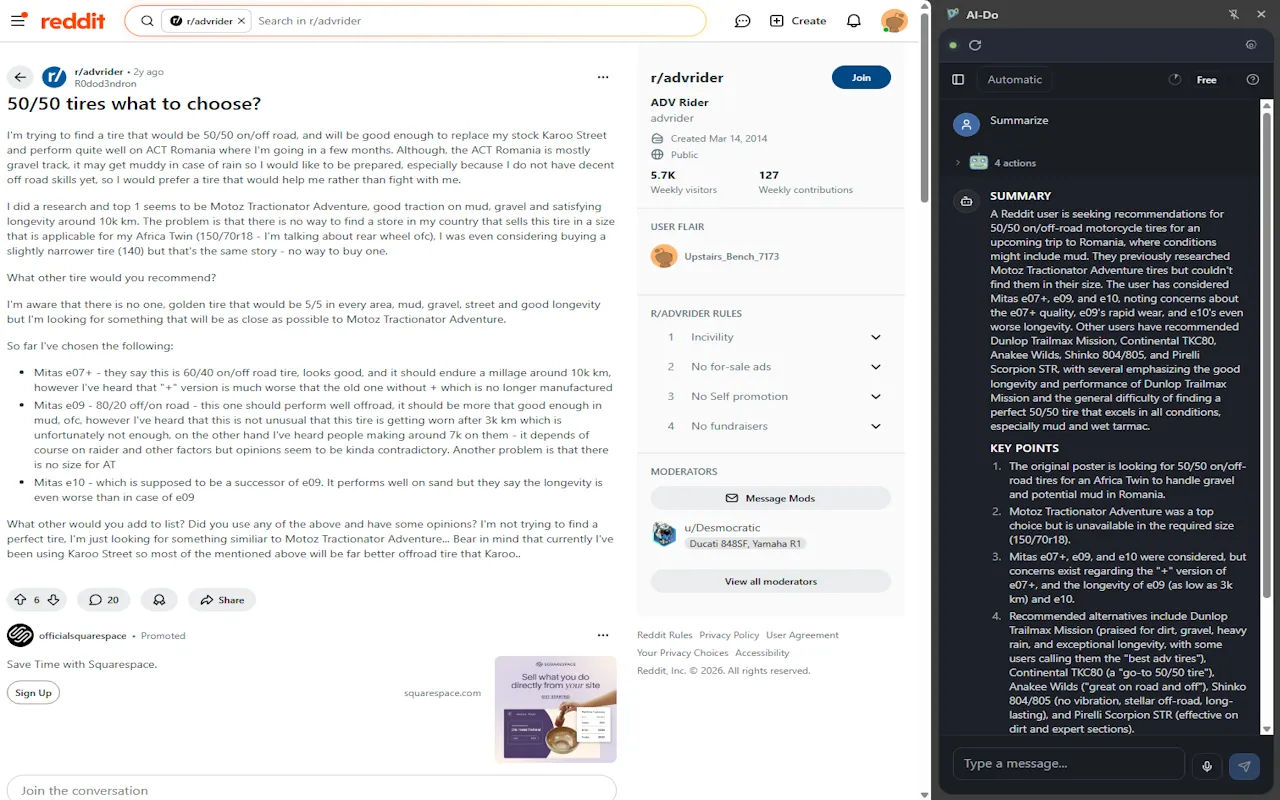Open Reddit chat bubble icon

(742, 20)
